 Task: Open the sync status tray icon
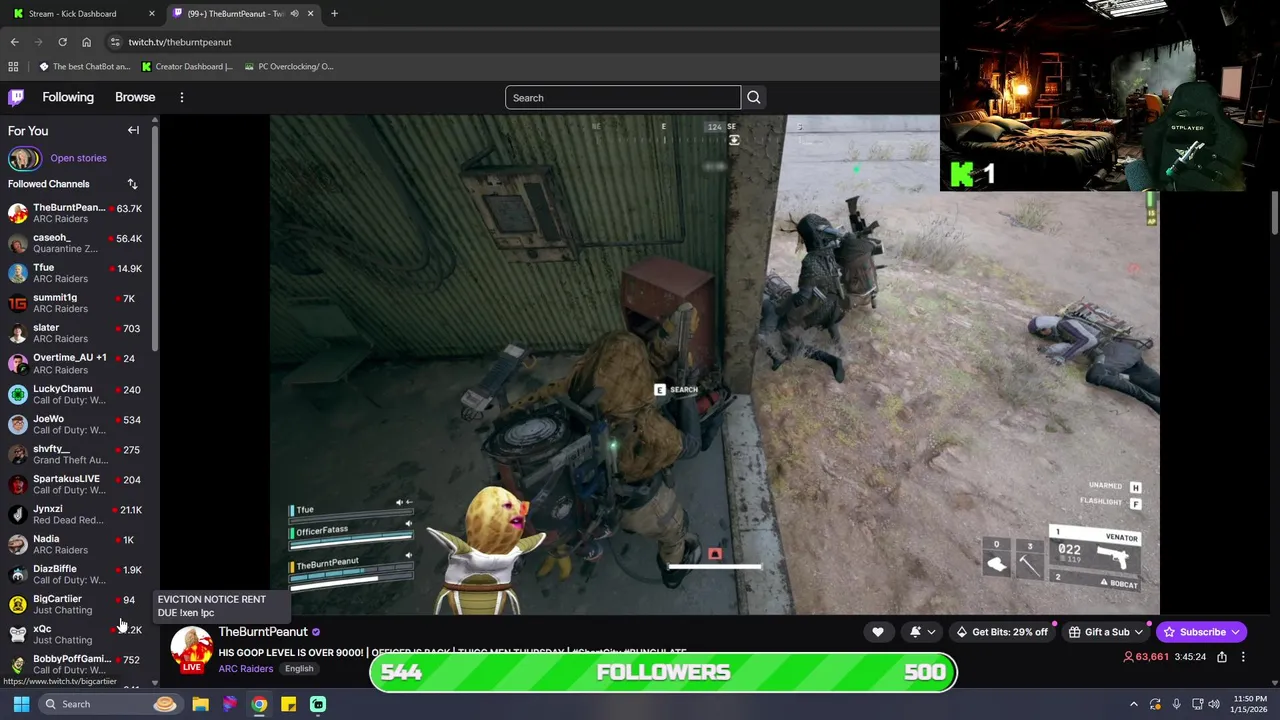coord(1155,704)
